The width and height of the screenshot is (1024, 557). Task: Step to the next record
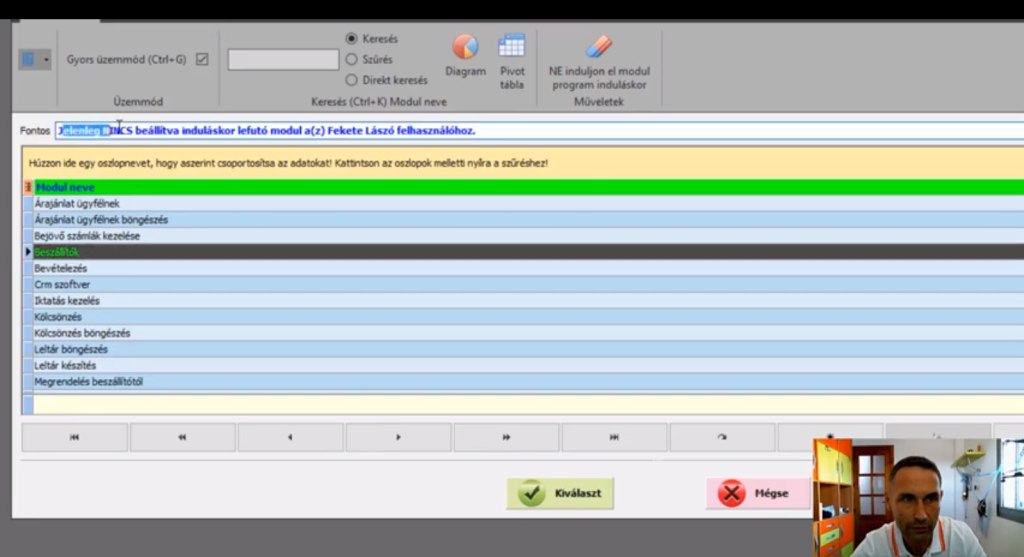[399, 437]
